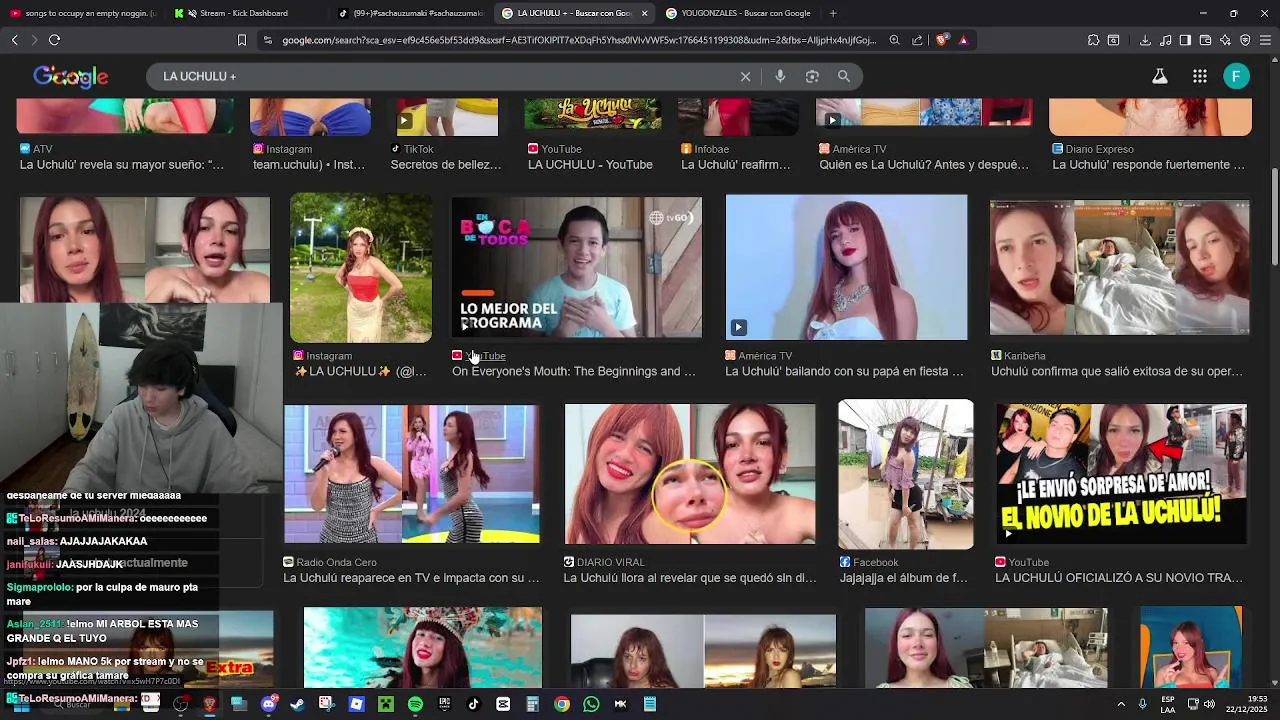Open the En Boca de Todos thumbnail
The height and width of the screenshot is (720, 1280).
576,268
